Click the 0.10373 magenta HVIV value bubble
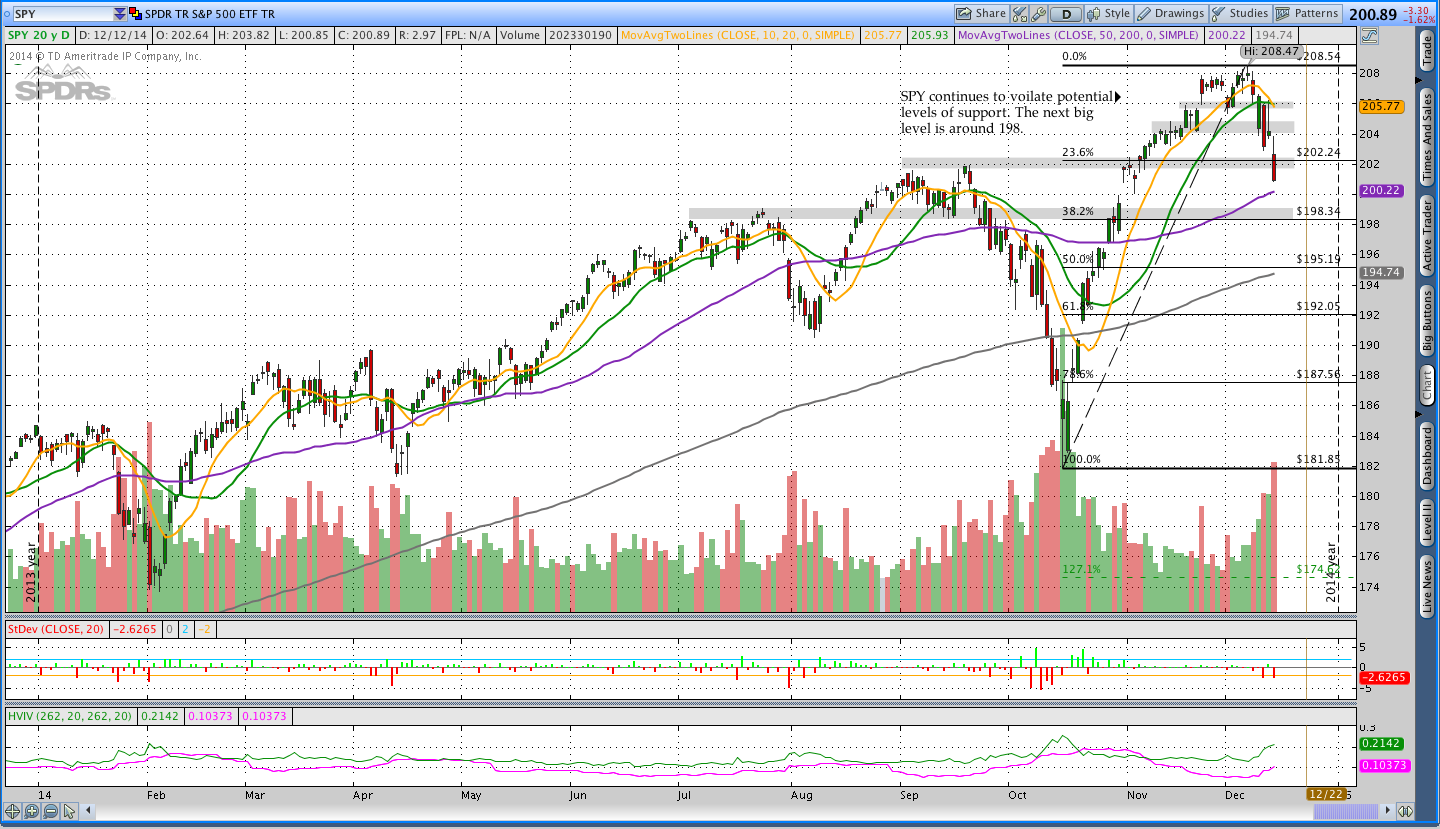 (x=1384, y=765)
